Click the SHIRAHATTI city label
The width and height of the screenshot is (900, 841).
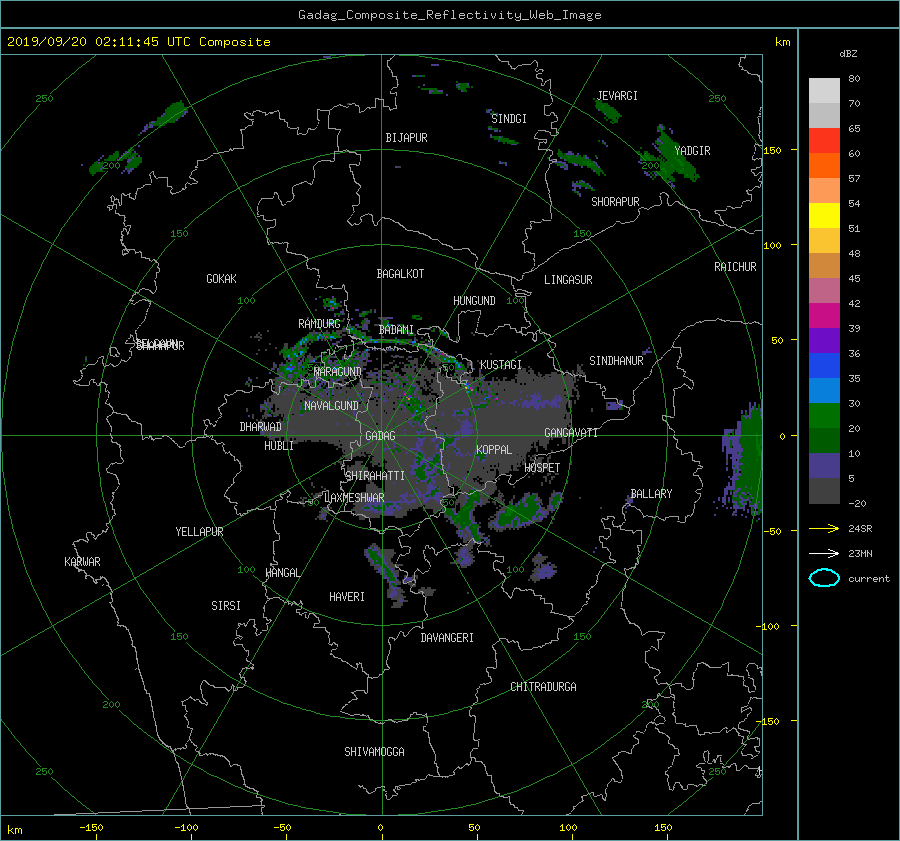pos(375,476)
